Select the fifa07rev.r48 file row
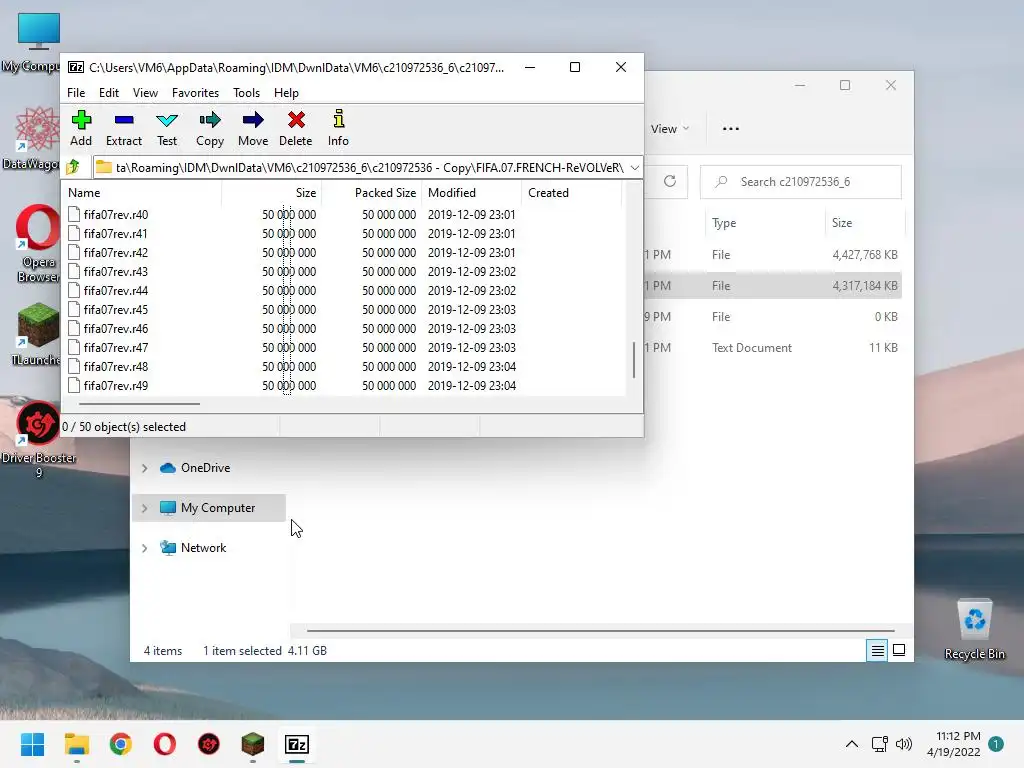1024x768 pixels. (343, 366)
